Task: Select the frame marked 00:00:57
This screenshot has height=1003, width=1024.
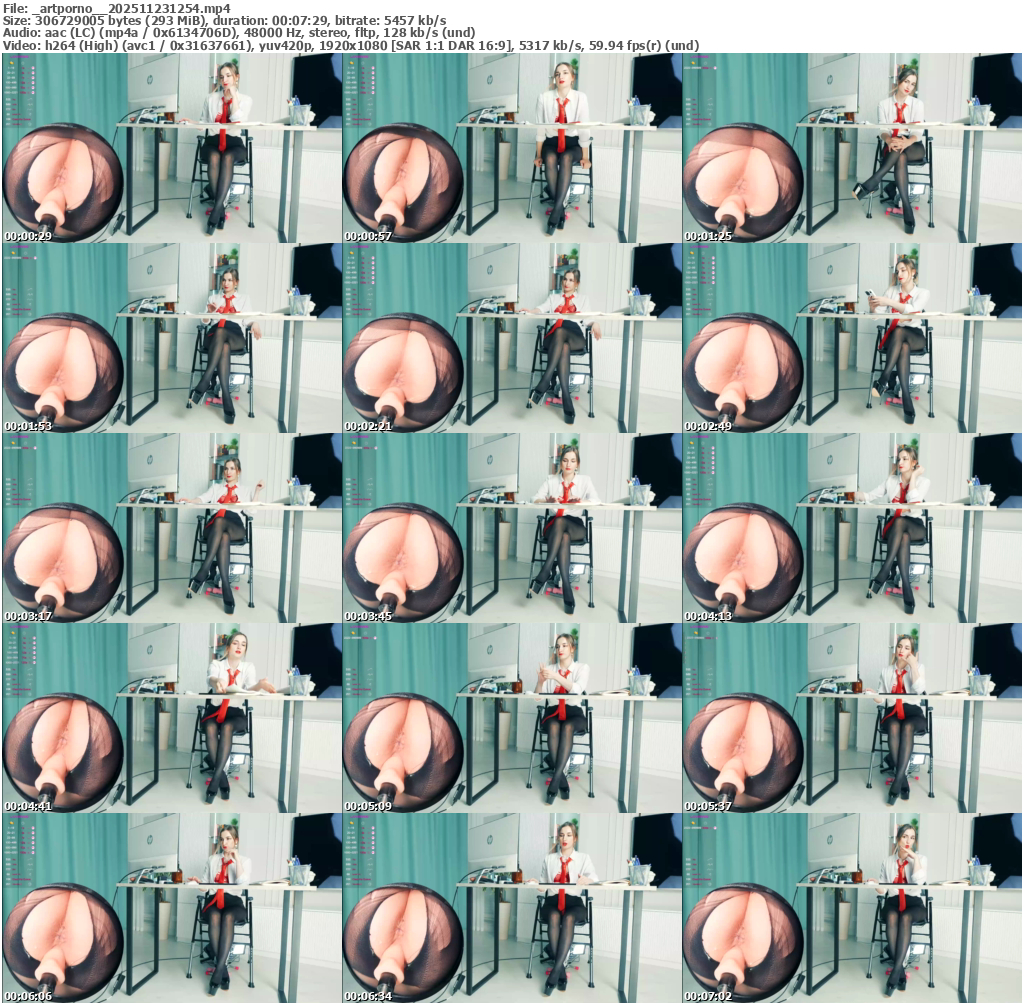Action: pos(512,148)
